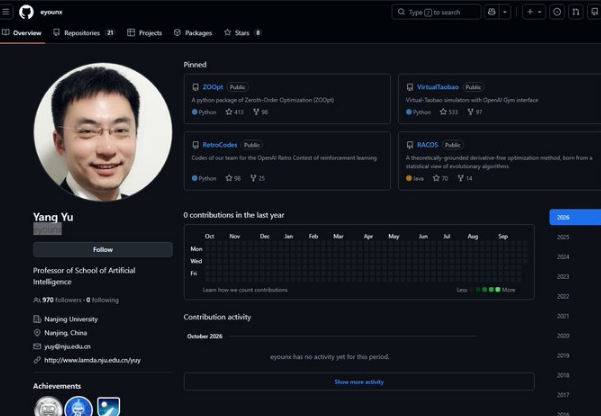The width and height of the screenshot is (601, 416).
Task: Open the RetroCodes pinned repository
Action: click(x=220, y=145)
